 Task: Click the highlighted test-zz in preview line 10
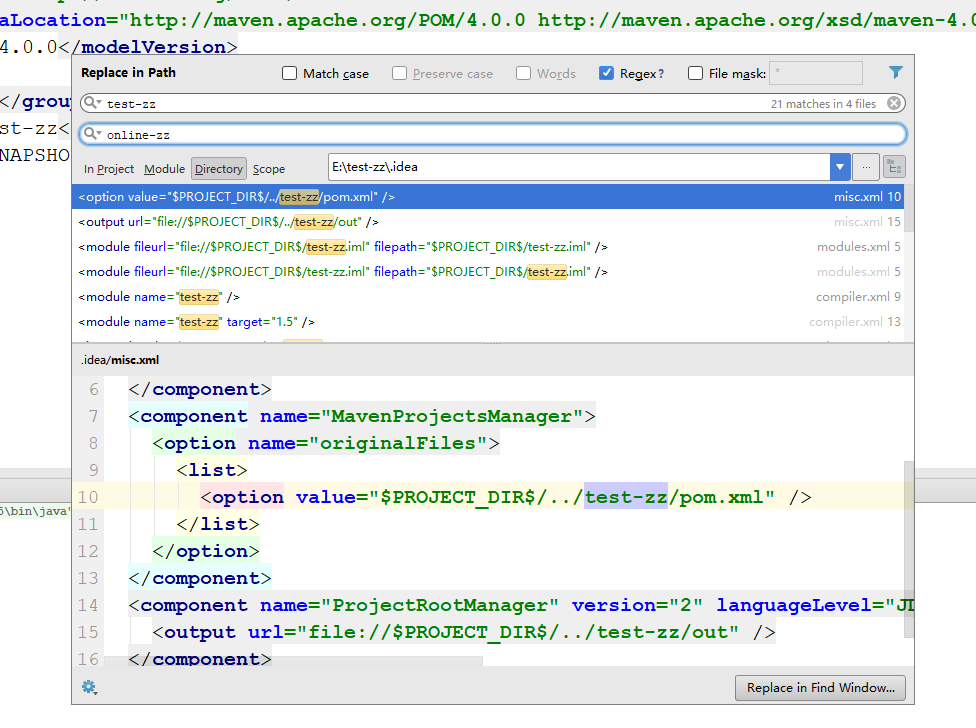(626, 497)
